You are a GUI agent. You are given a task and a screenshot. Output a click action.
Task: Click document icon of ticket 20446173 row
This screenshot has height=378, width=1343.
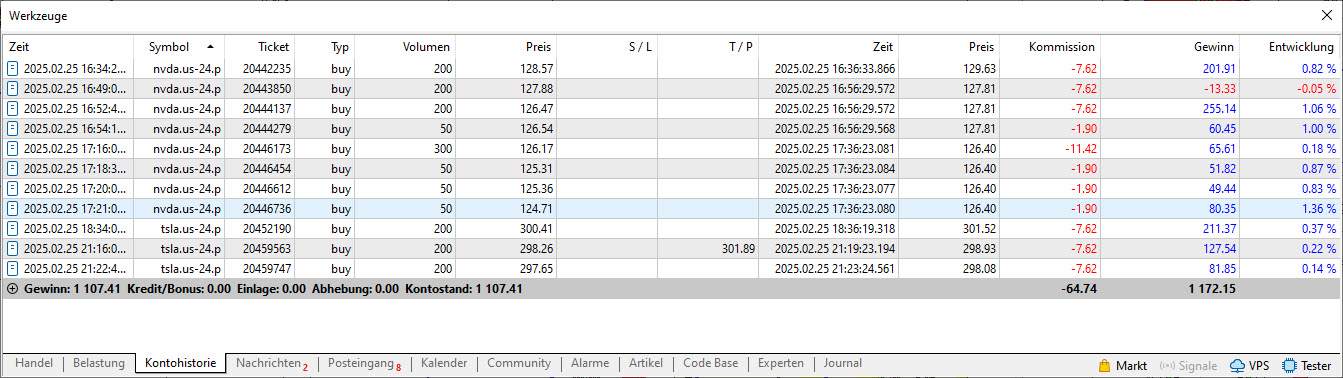point(13,148)
